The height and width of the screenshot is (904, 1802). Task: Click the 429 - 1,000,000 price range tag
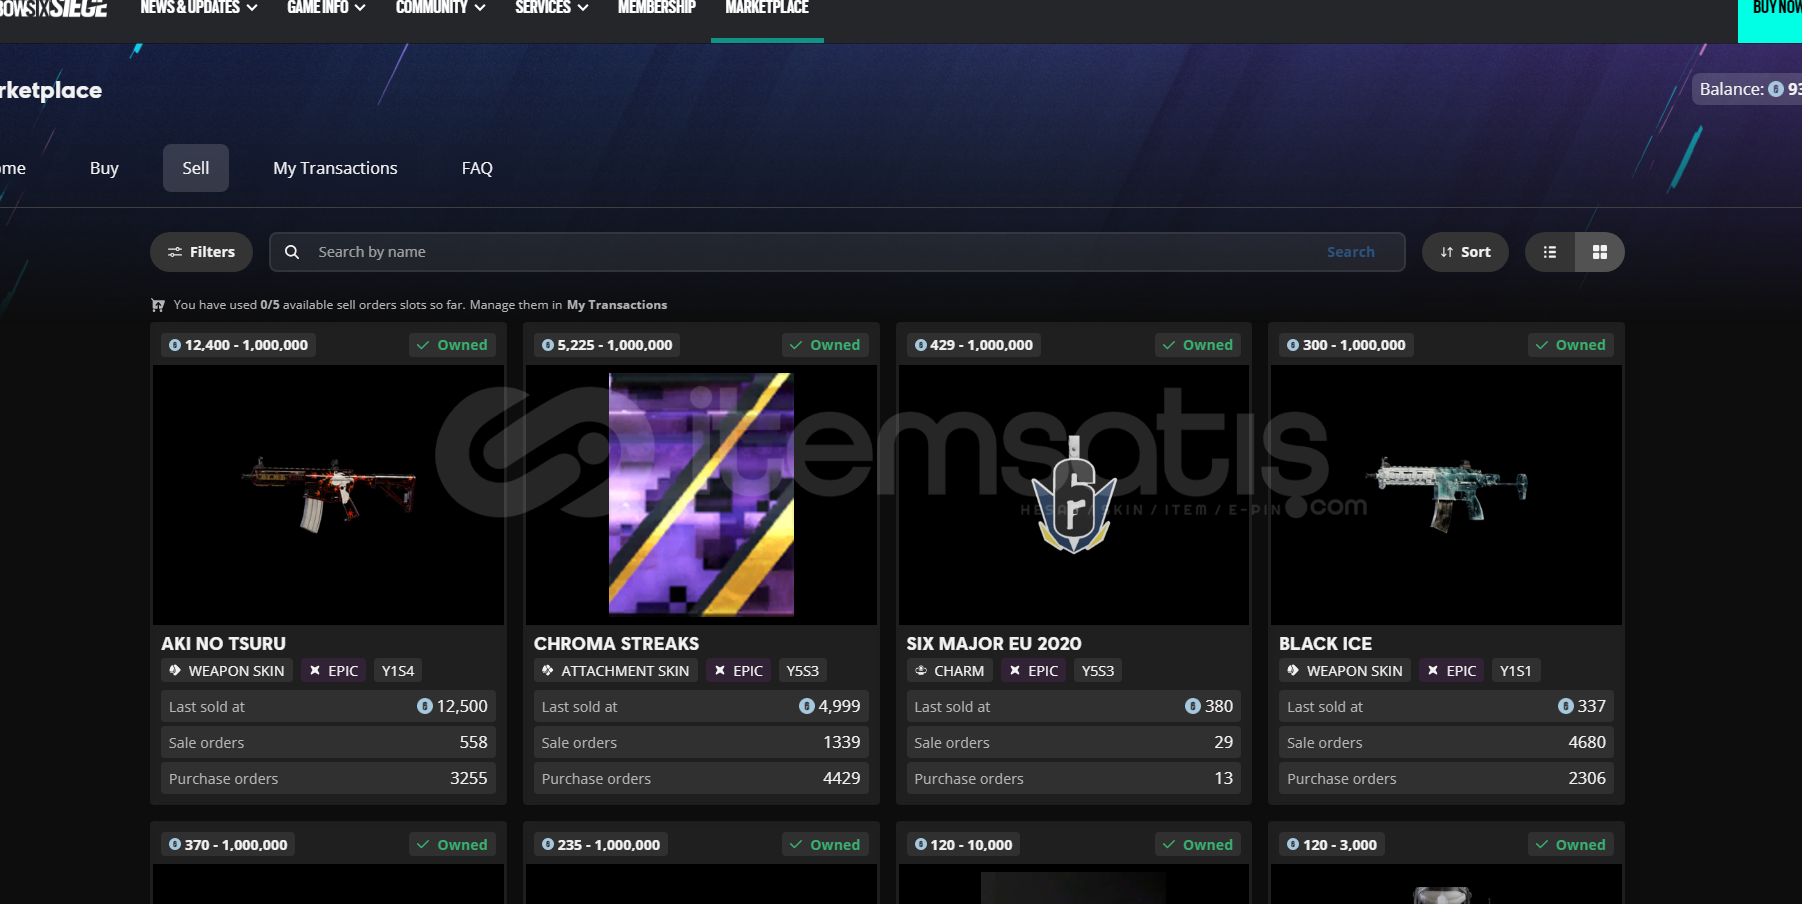pyautogui.click(x=974, y=345)
